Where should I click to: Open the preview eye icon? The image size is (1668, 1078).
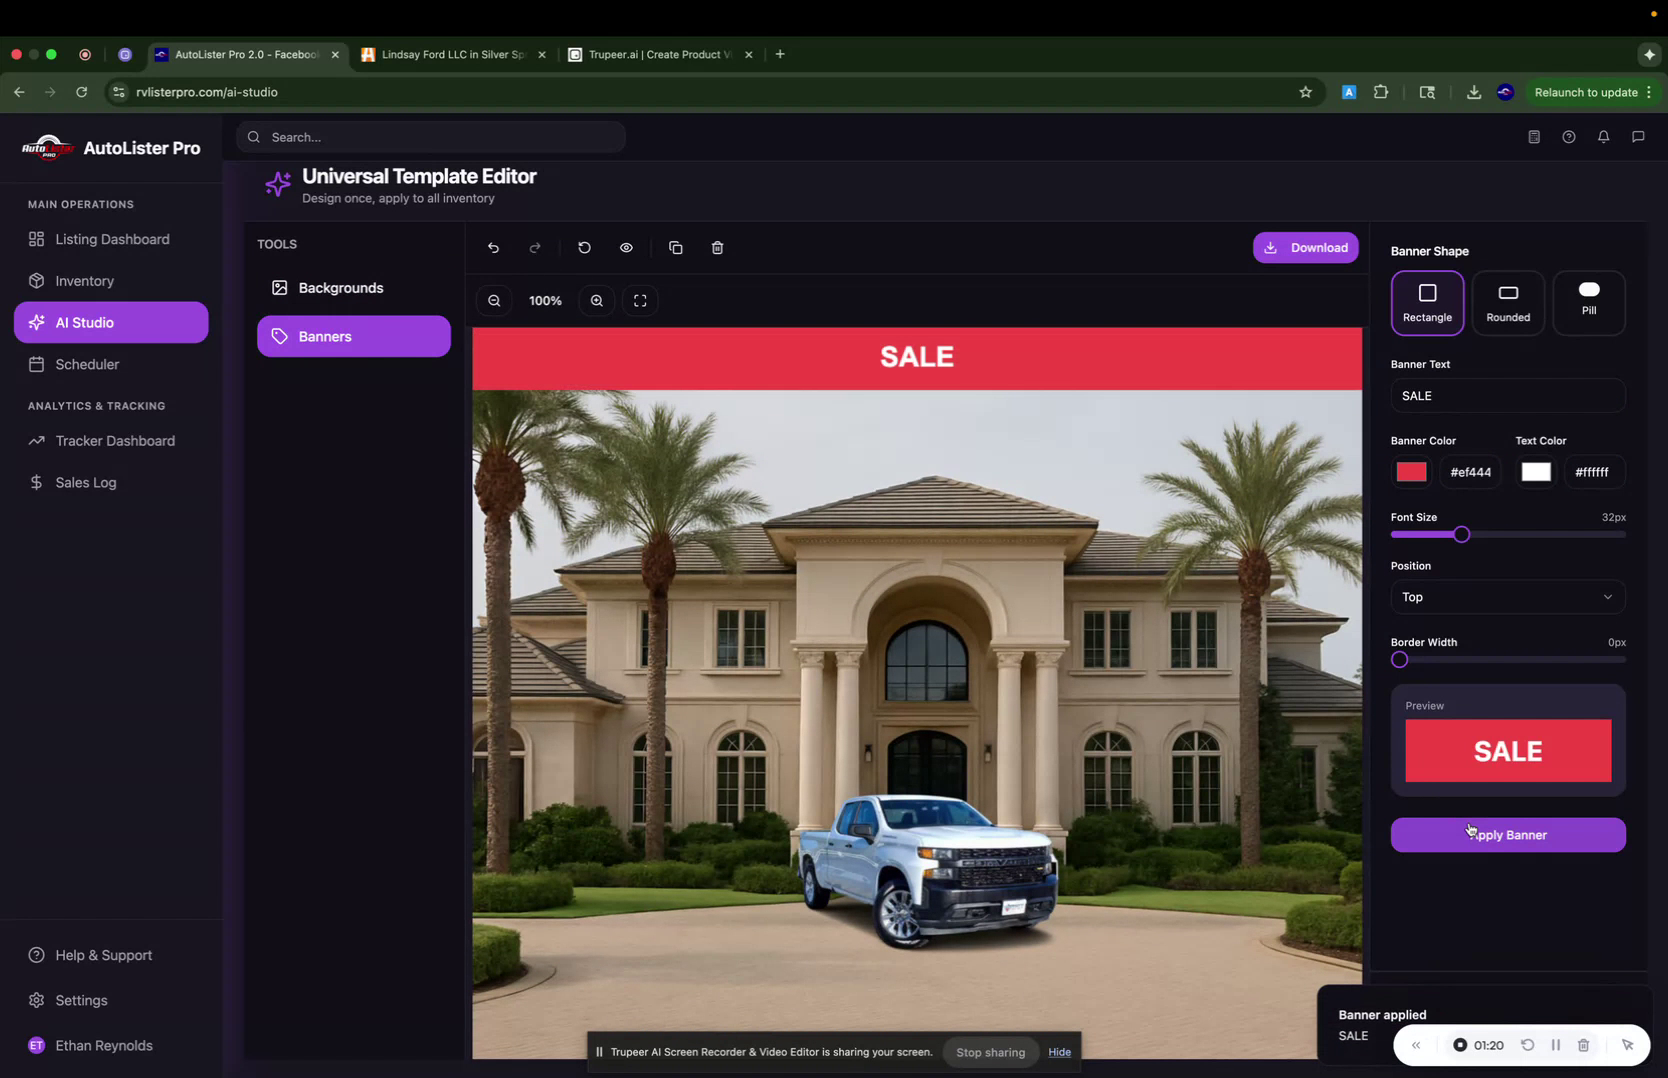click(x=626, y=247)
